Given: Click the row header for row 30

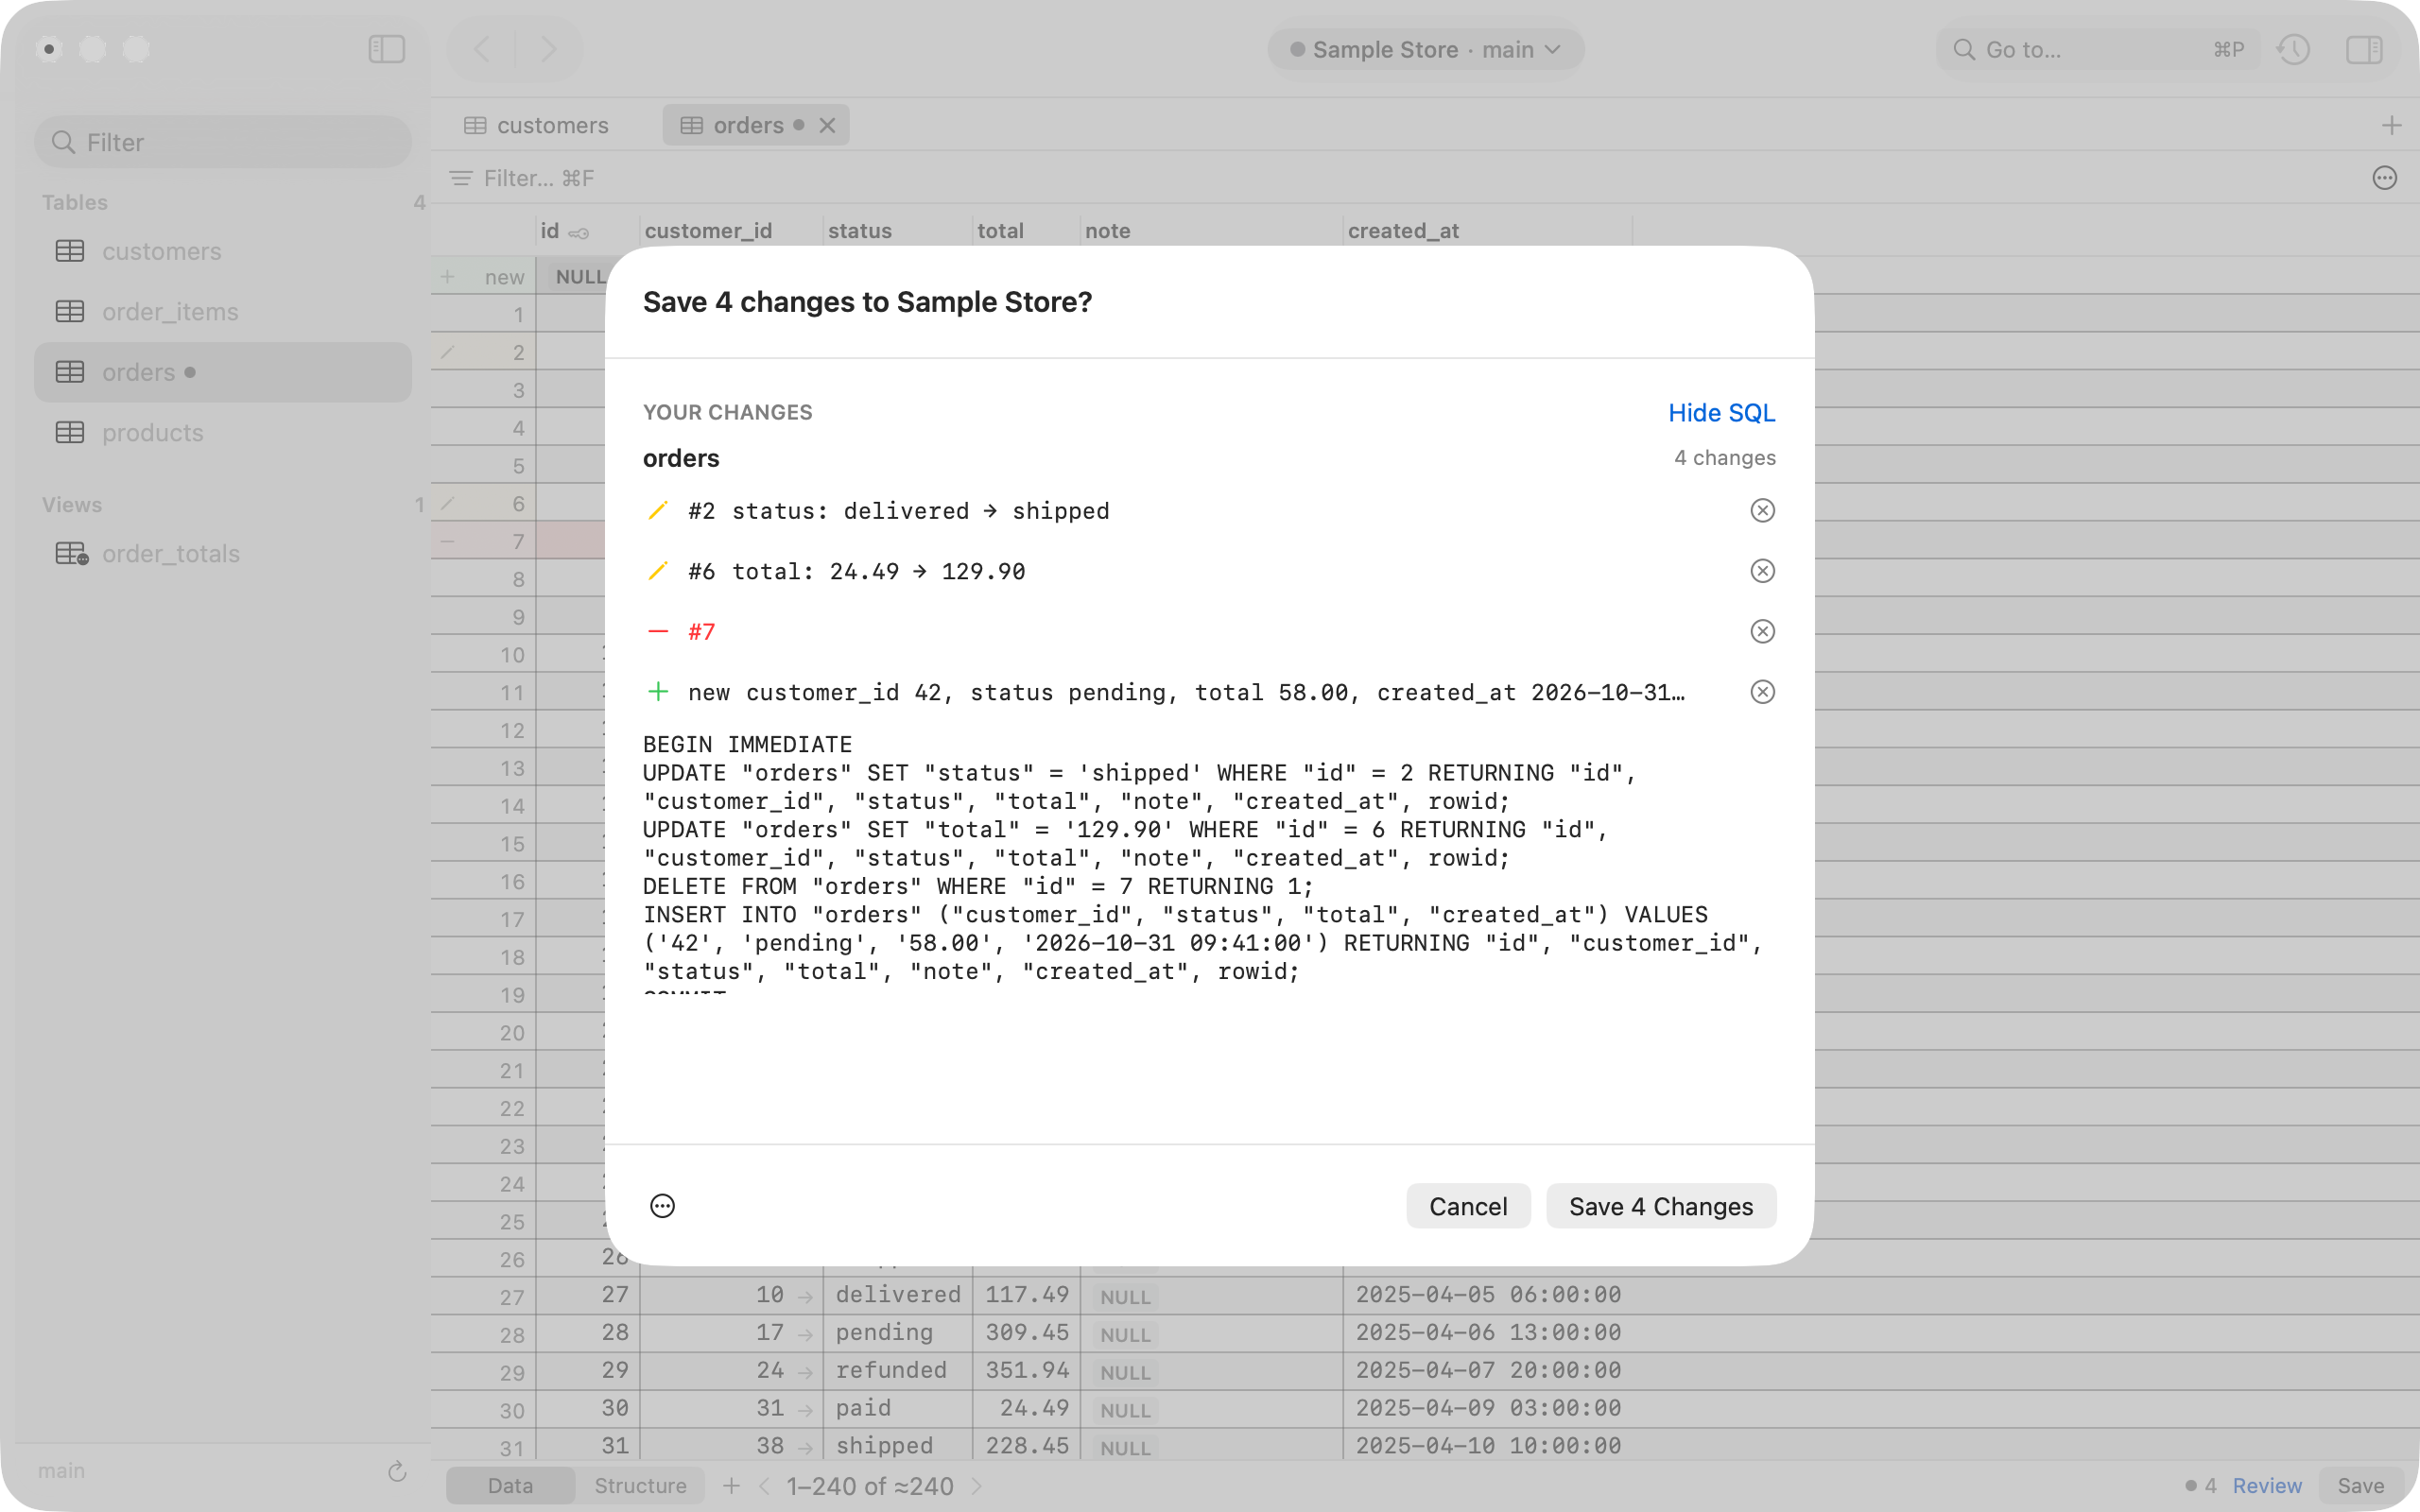Looking at the screenshot, I should click(484, 1410).
